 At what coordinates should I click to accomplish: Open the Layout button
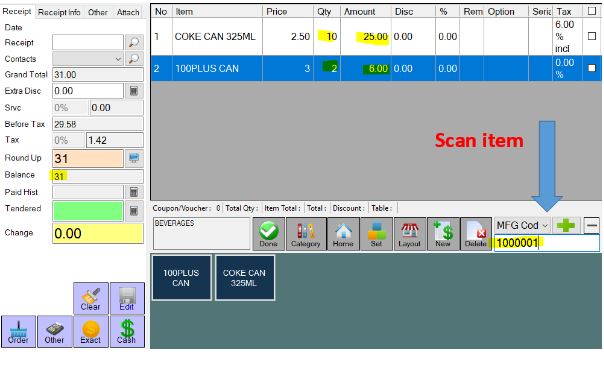409,234
